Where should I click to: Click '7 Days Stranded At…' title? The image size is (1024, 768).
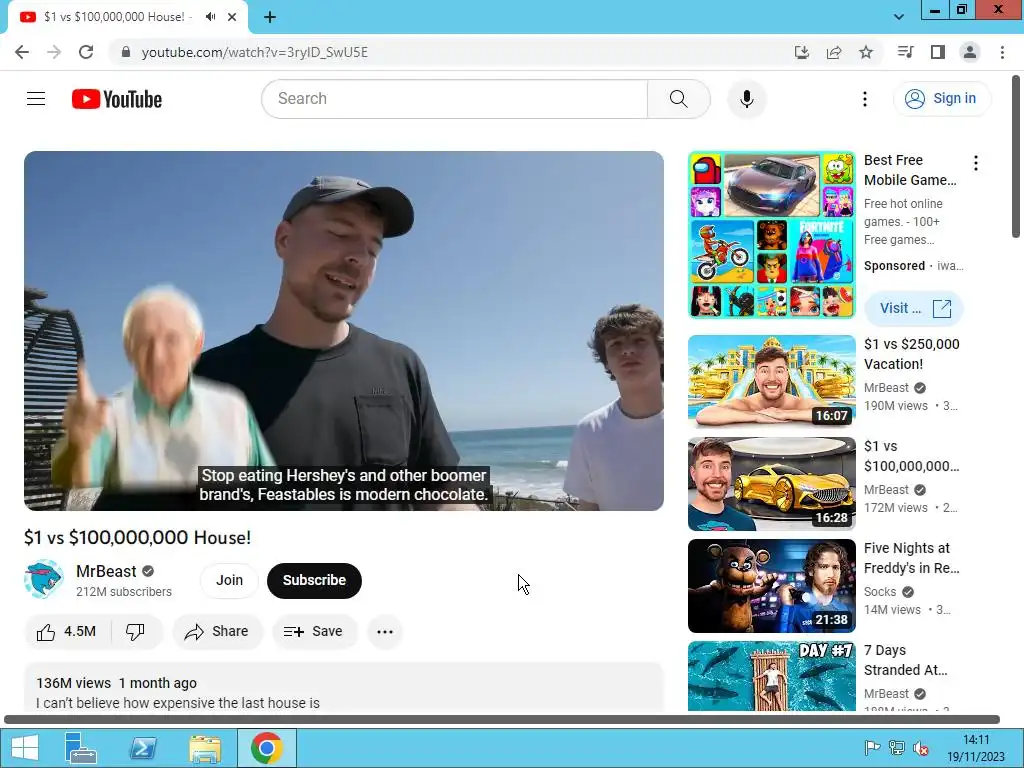906,660
